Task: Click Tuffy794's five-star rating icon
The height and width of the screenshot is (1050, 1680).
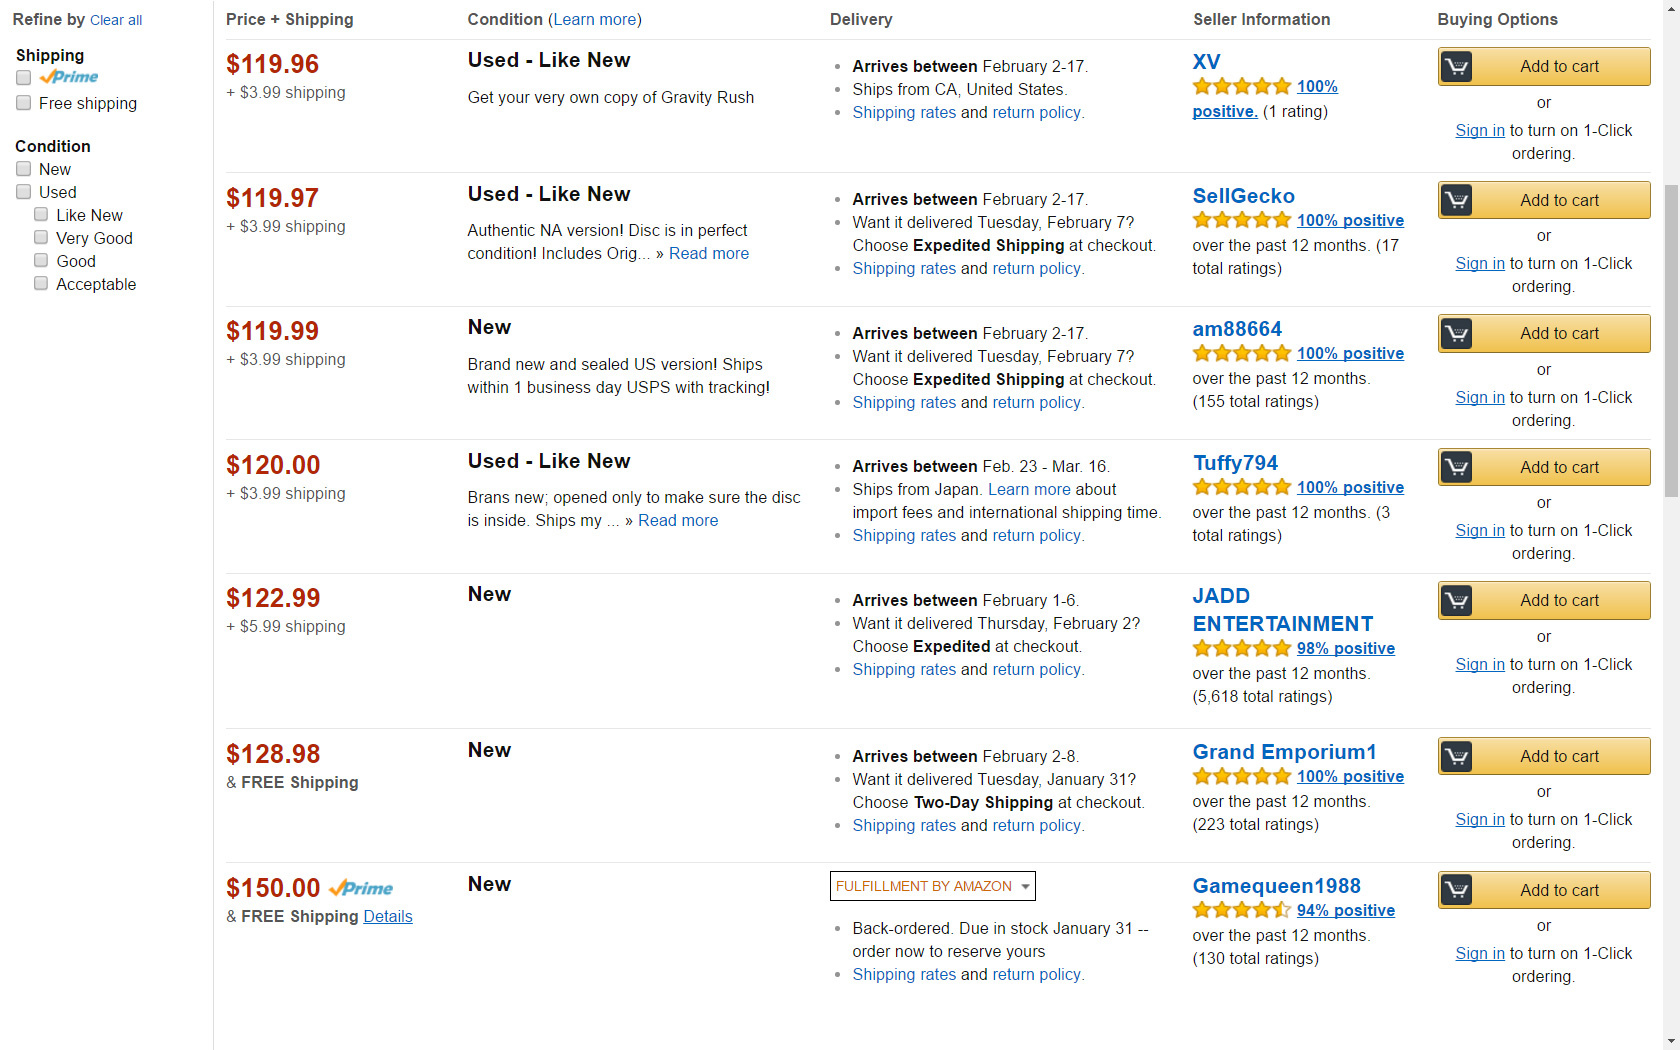Action: coord(1242,487)
